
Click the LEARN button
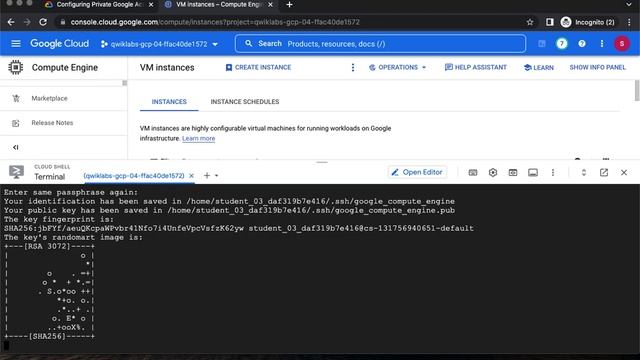539,67
